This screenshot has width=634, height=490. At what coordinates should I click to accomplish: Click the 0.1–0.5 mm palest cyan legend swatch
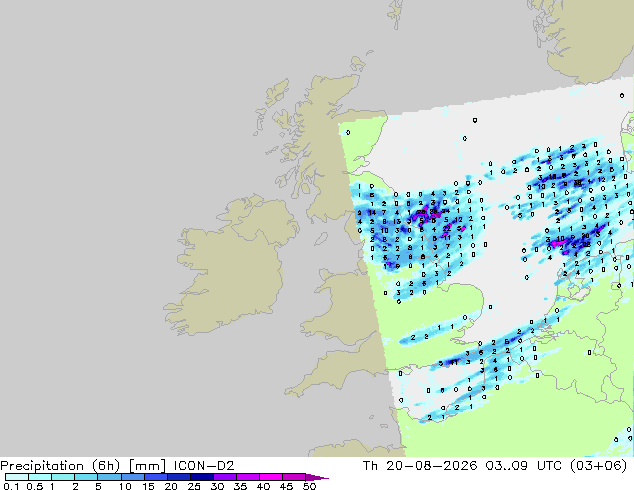pos(17,477)
